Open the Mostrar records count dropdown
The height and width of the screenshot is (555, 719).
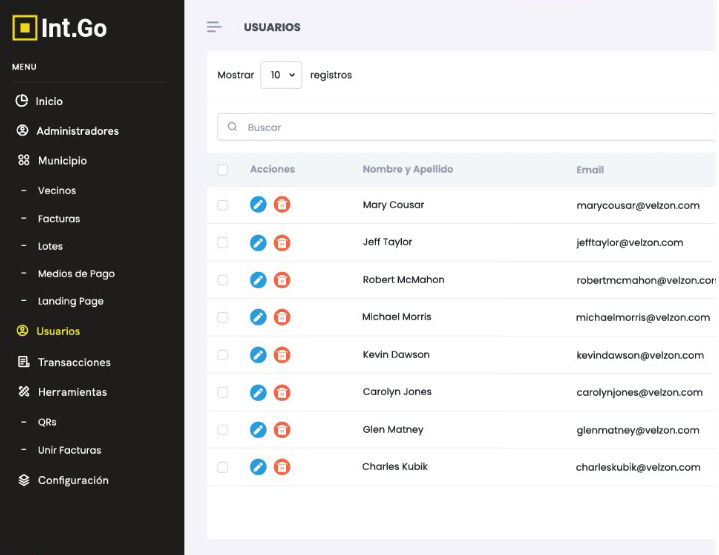coord(281,75)
